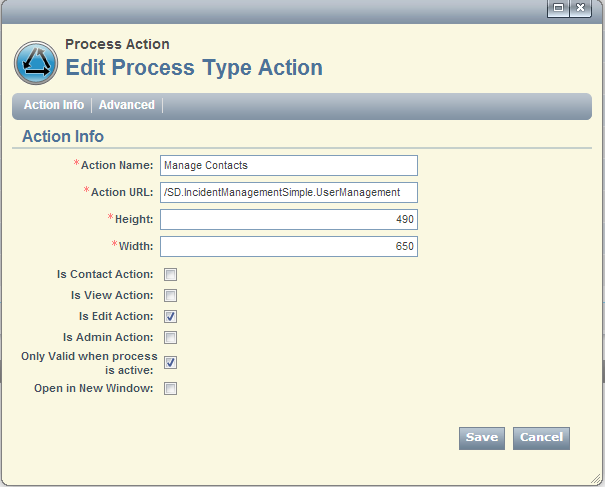
Task: Click the 'Action Info' section heading
Action: 63,136
